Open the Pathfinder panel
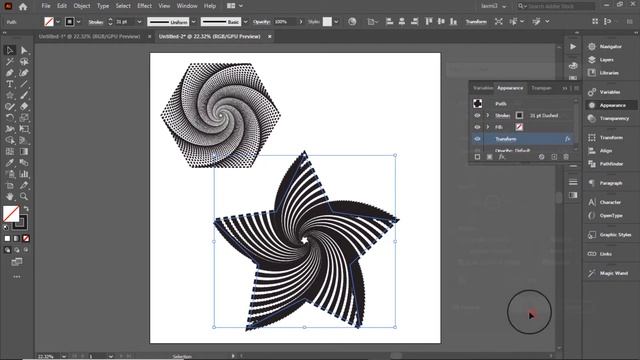 coord(610,164)
